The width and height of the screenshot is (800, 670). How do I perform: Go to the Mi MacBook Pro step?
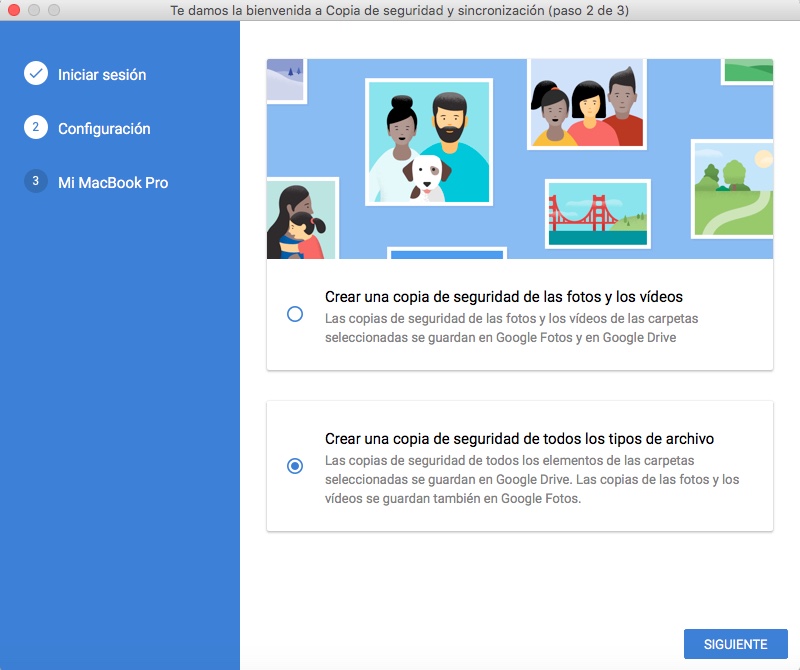click(x=113, y=183)
